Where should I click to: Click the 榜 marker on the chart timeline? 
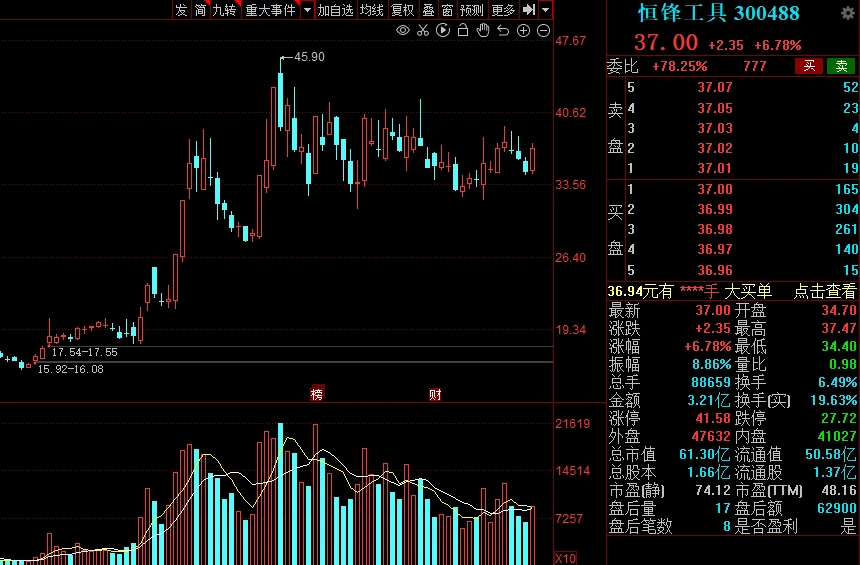point(317,394)
